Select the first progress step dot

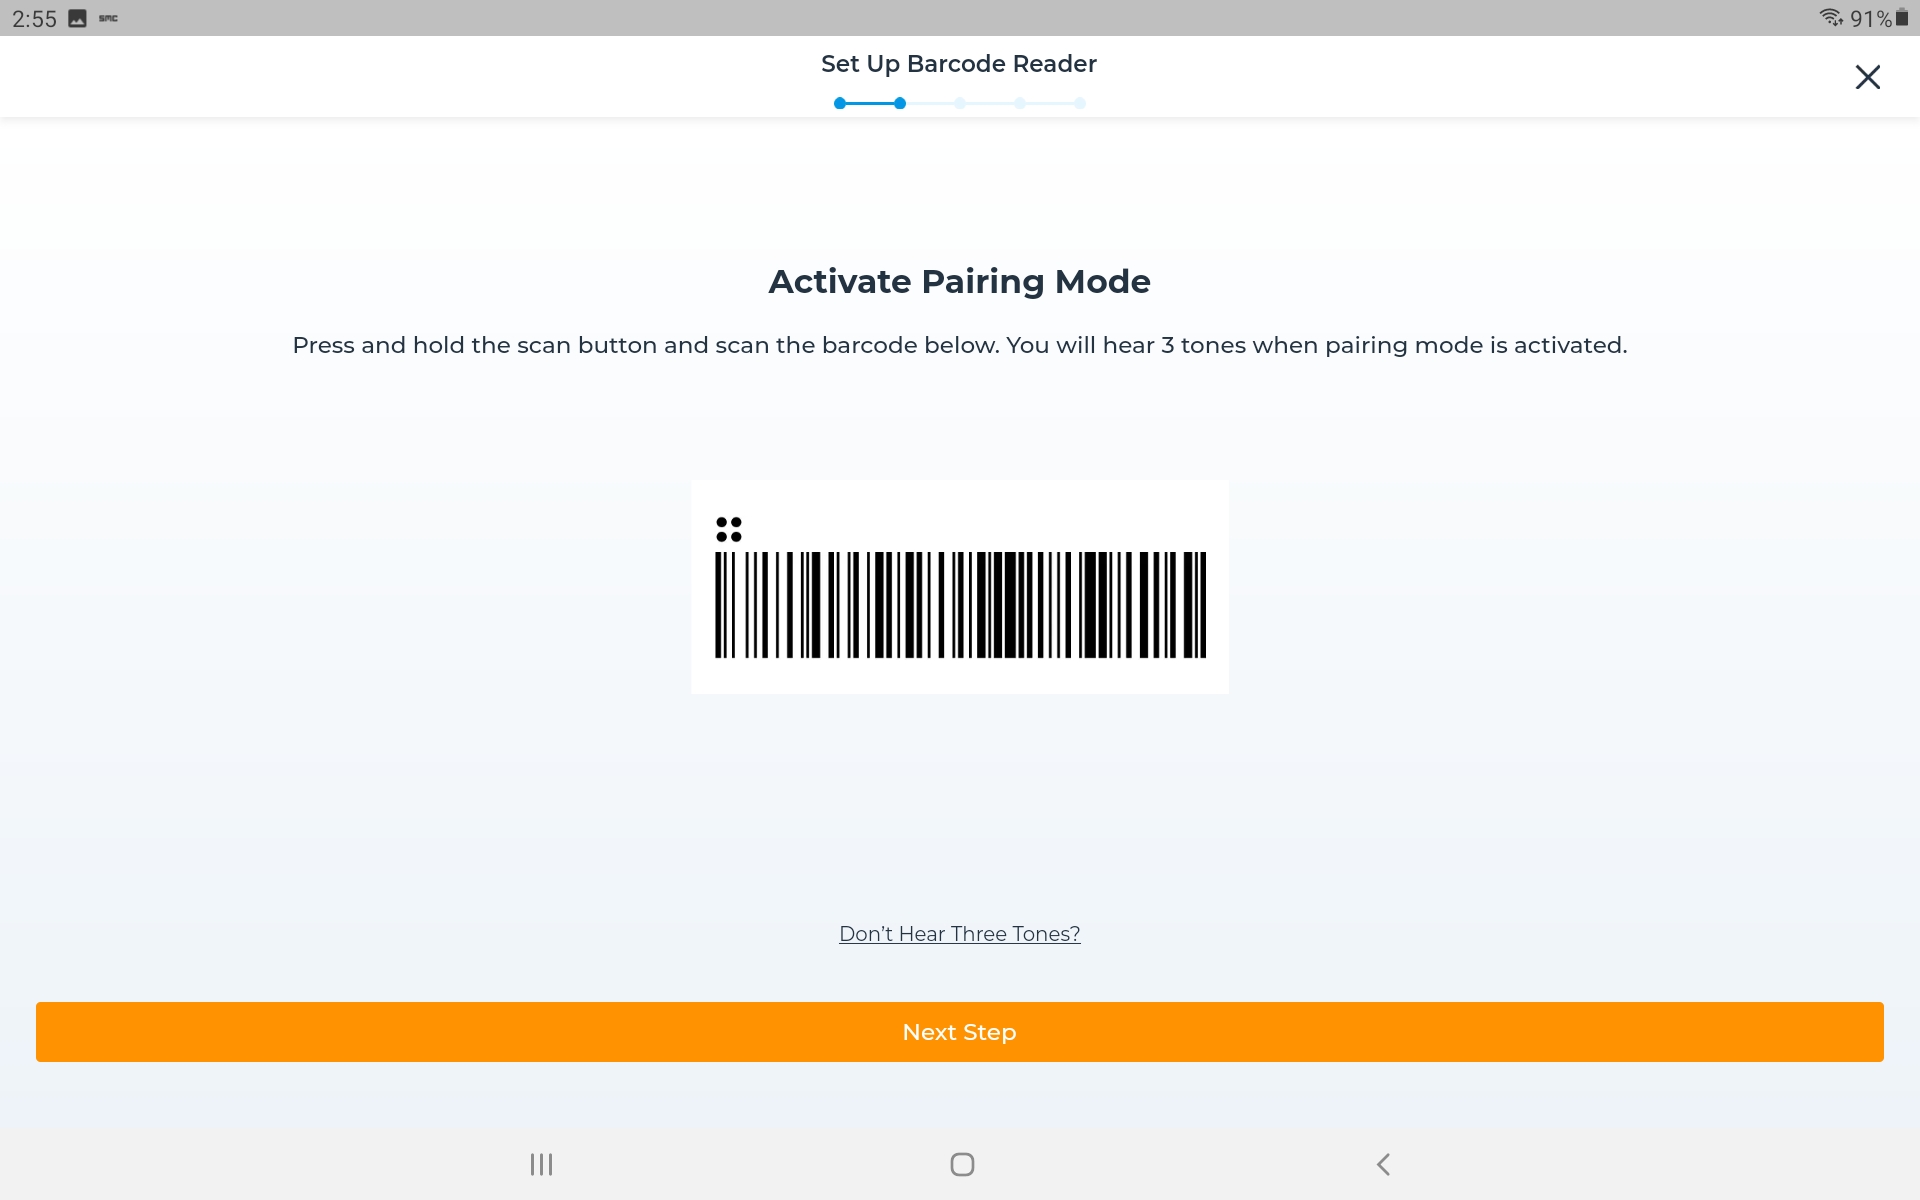tap(840, 103)
